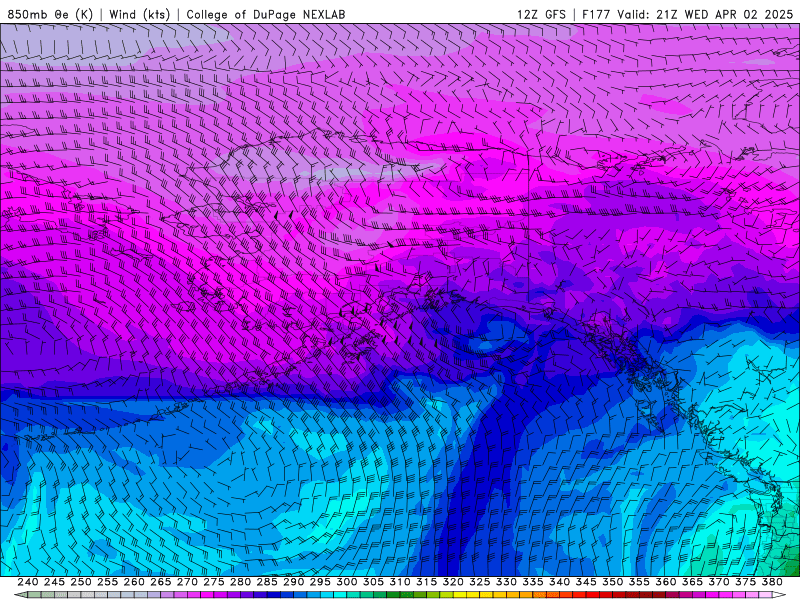The image size is (800, 600).
Task: Click the "F177 Valid: 21Z WED APR 02 2025" text
Action: click(687, 14)
